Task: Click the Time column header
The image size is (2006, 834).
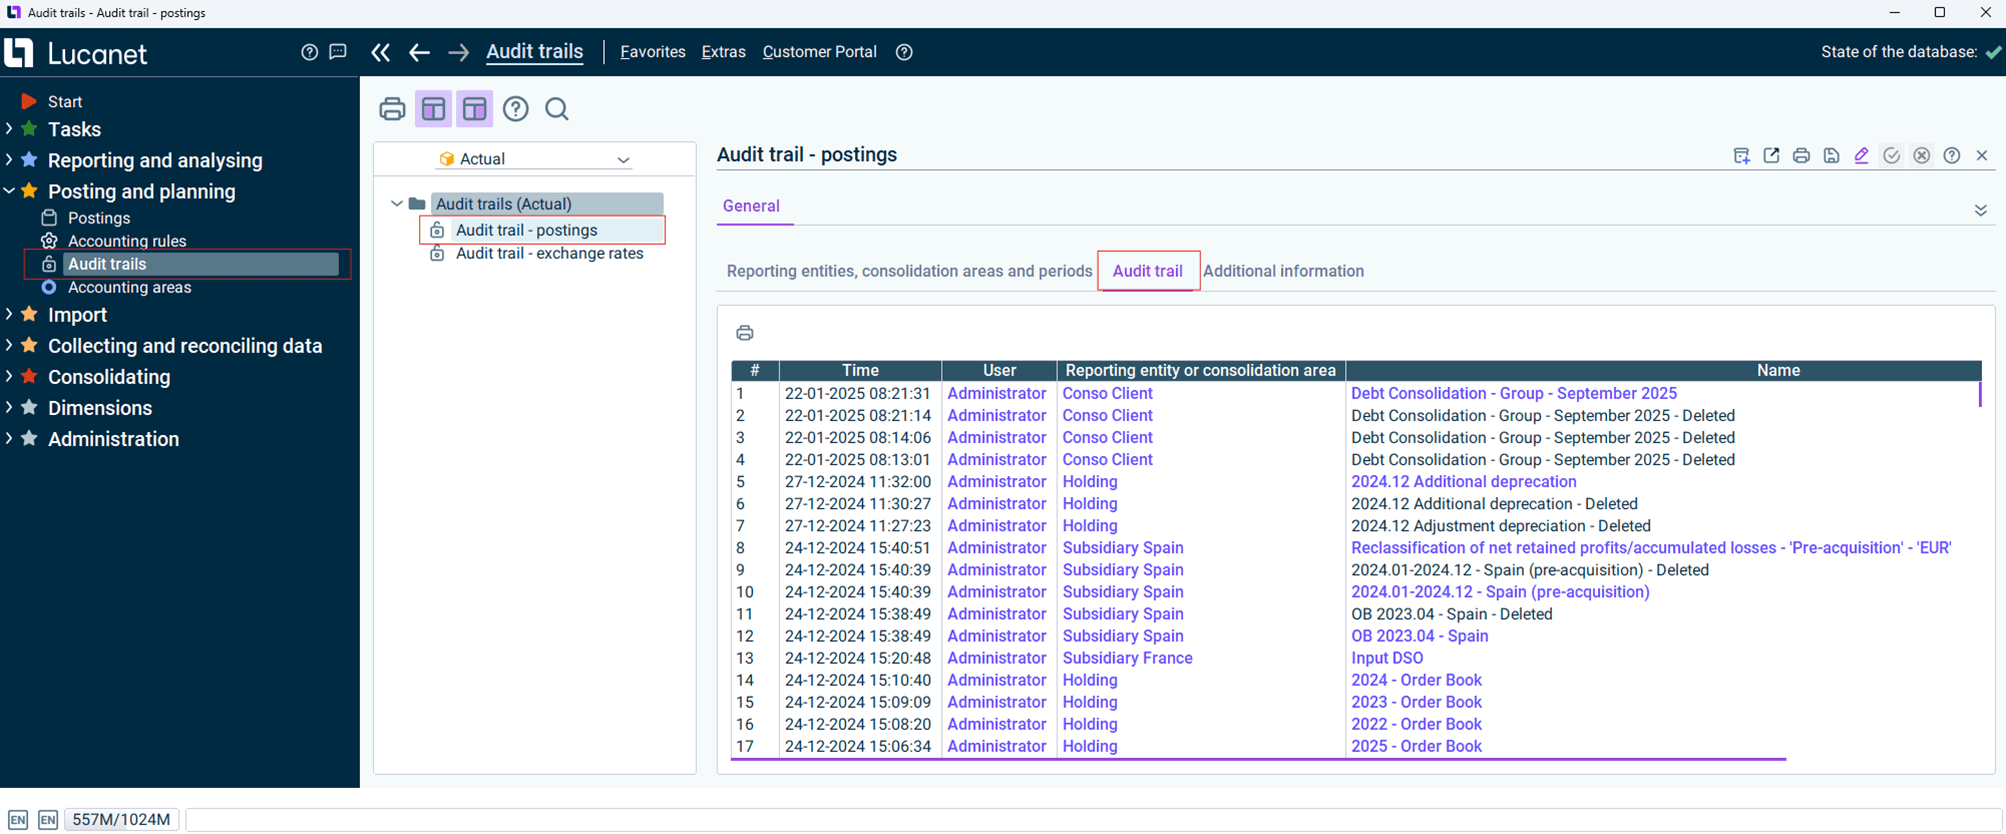Action: 860,371
